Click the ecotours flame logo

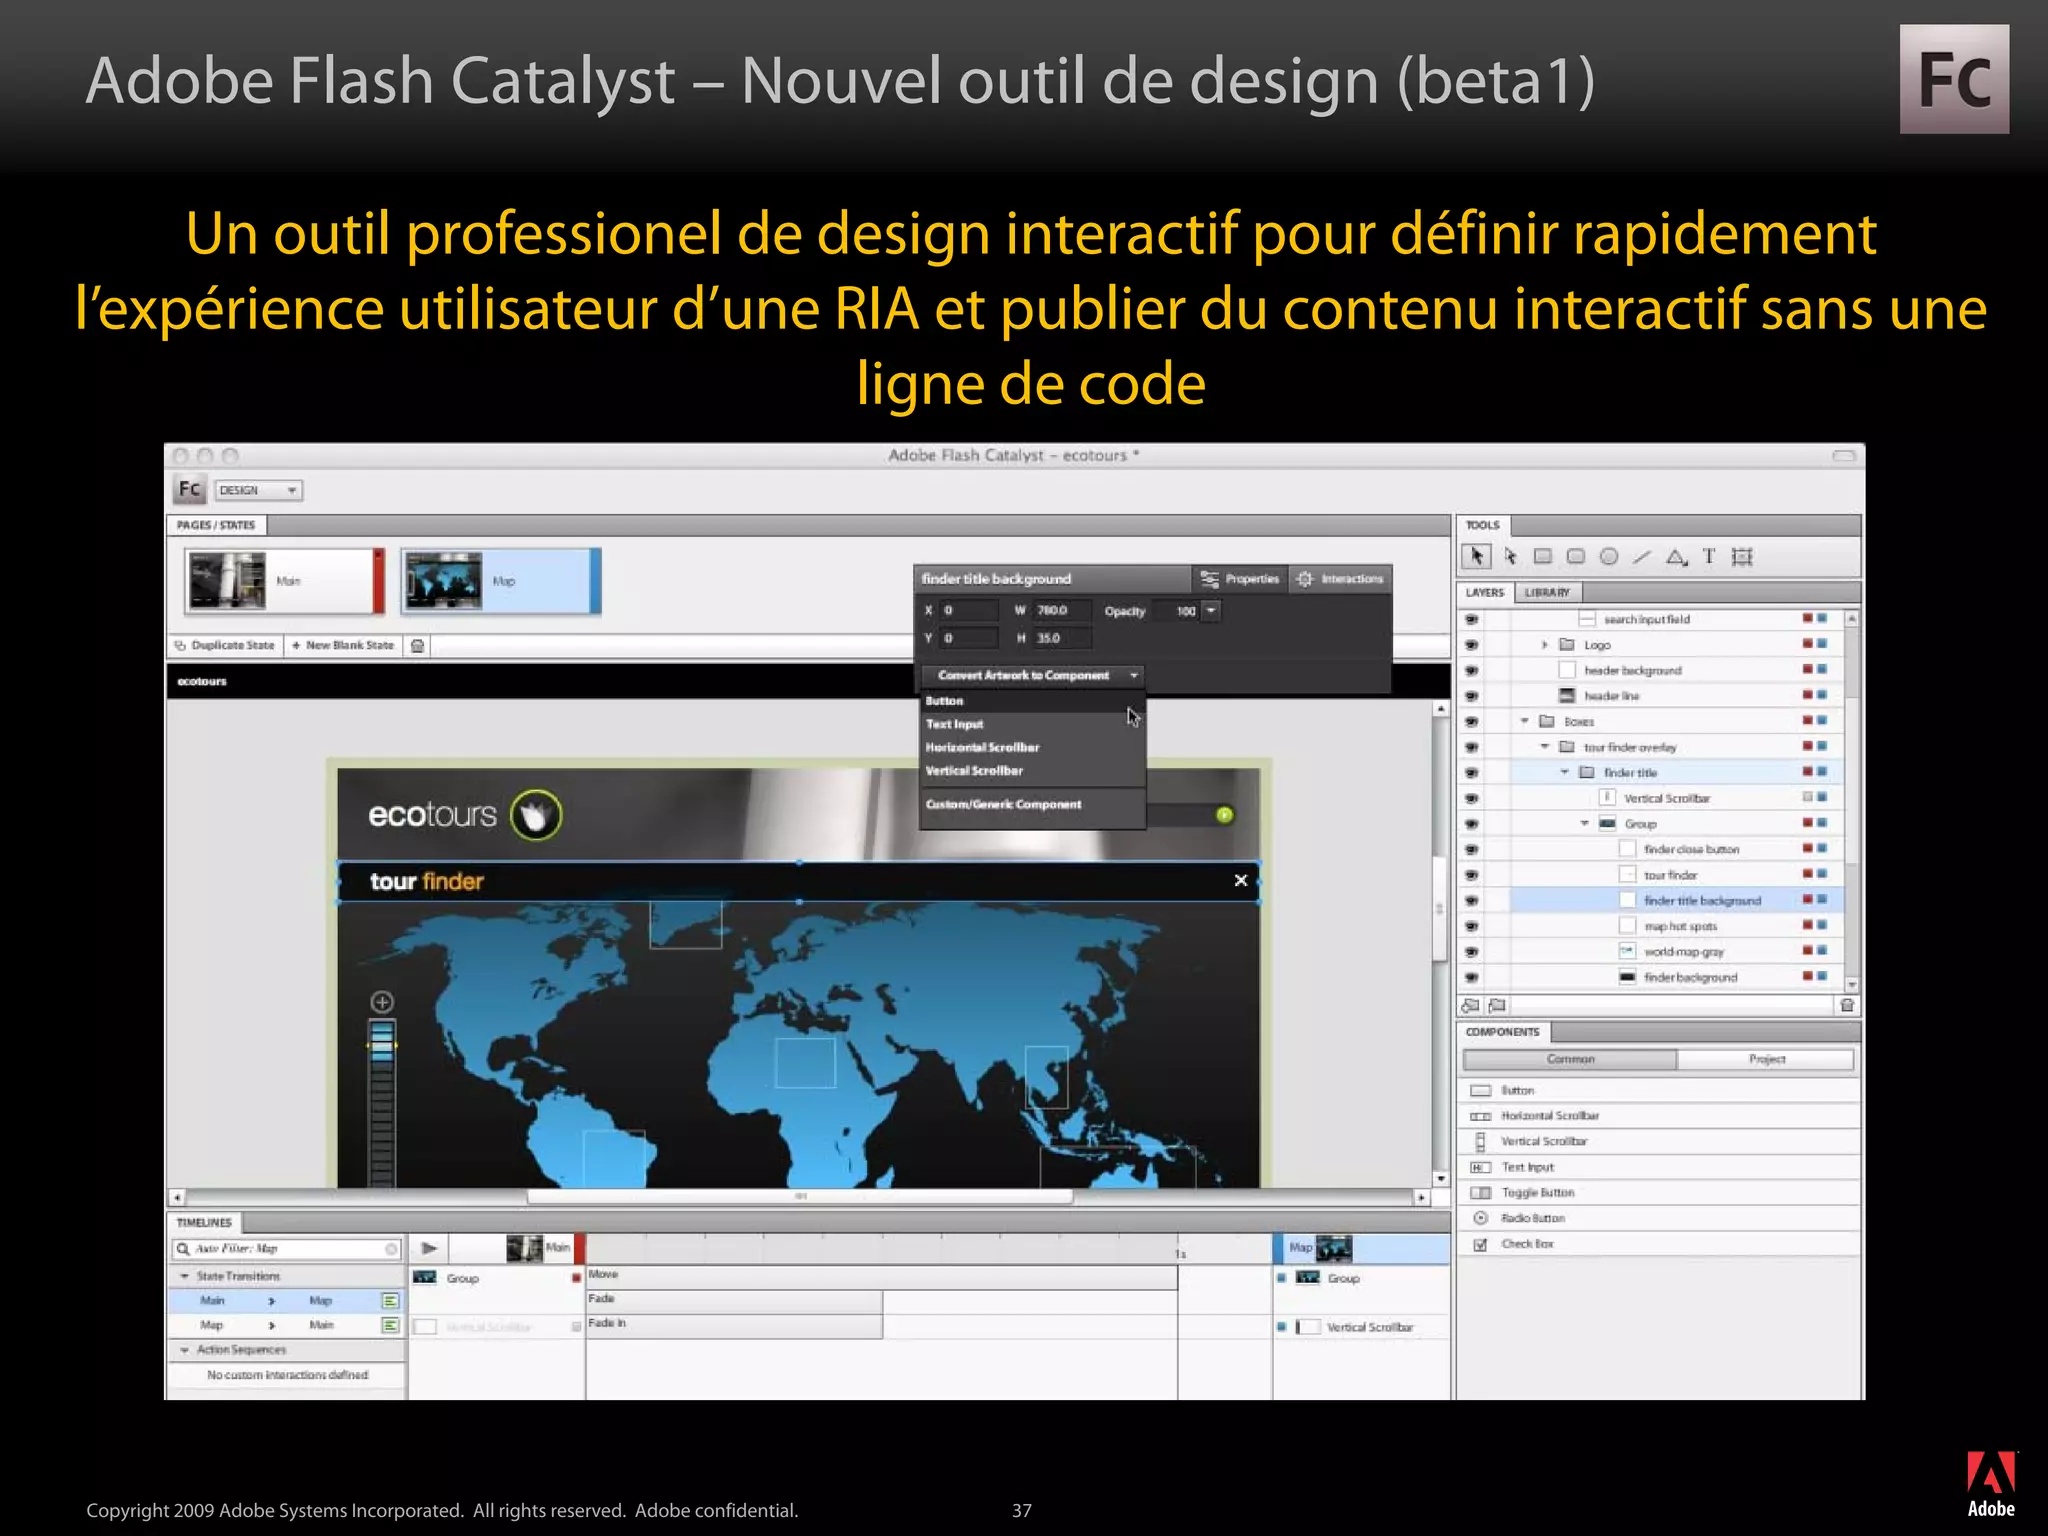click(536, 815)
